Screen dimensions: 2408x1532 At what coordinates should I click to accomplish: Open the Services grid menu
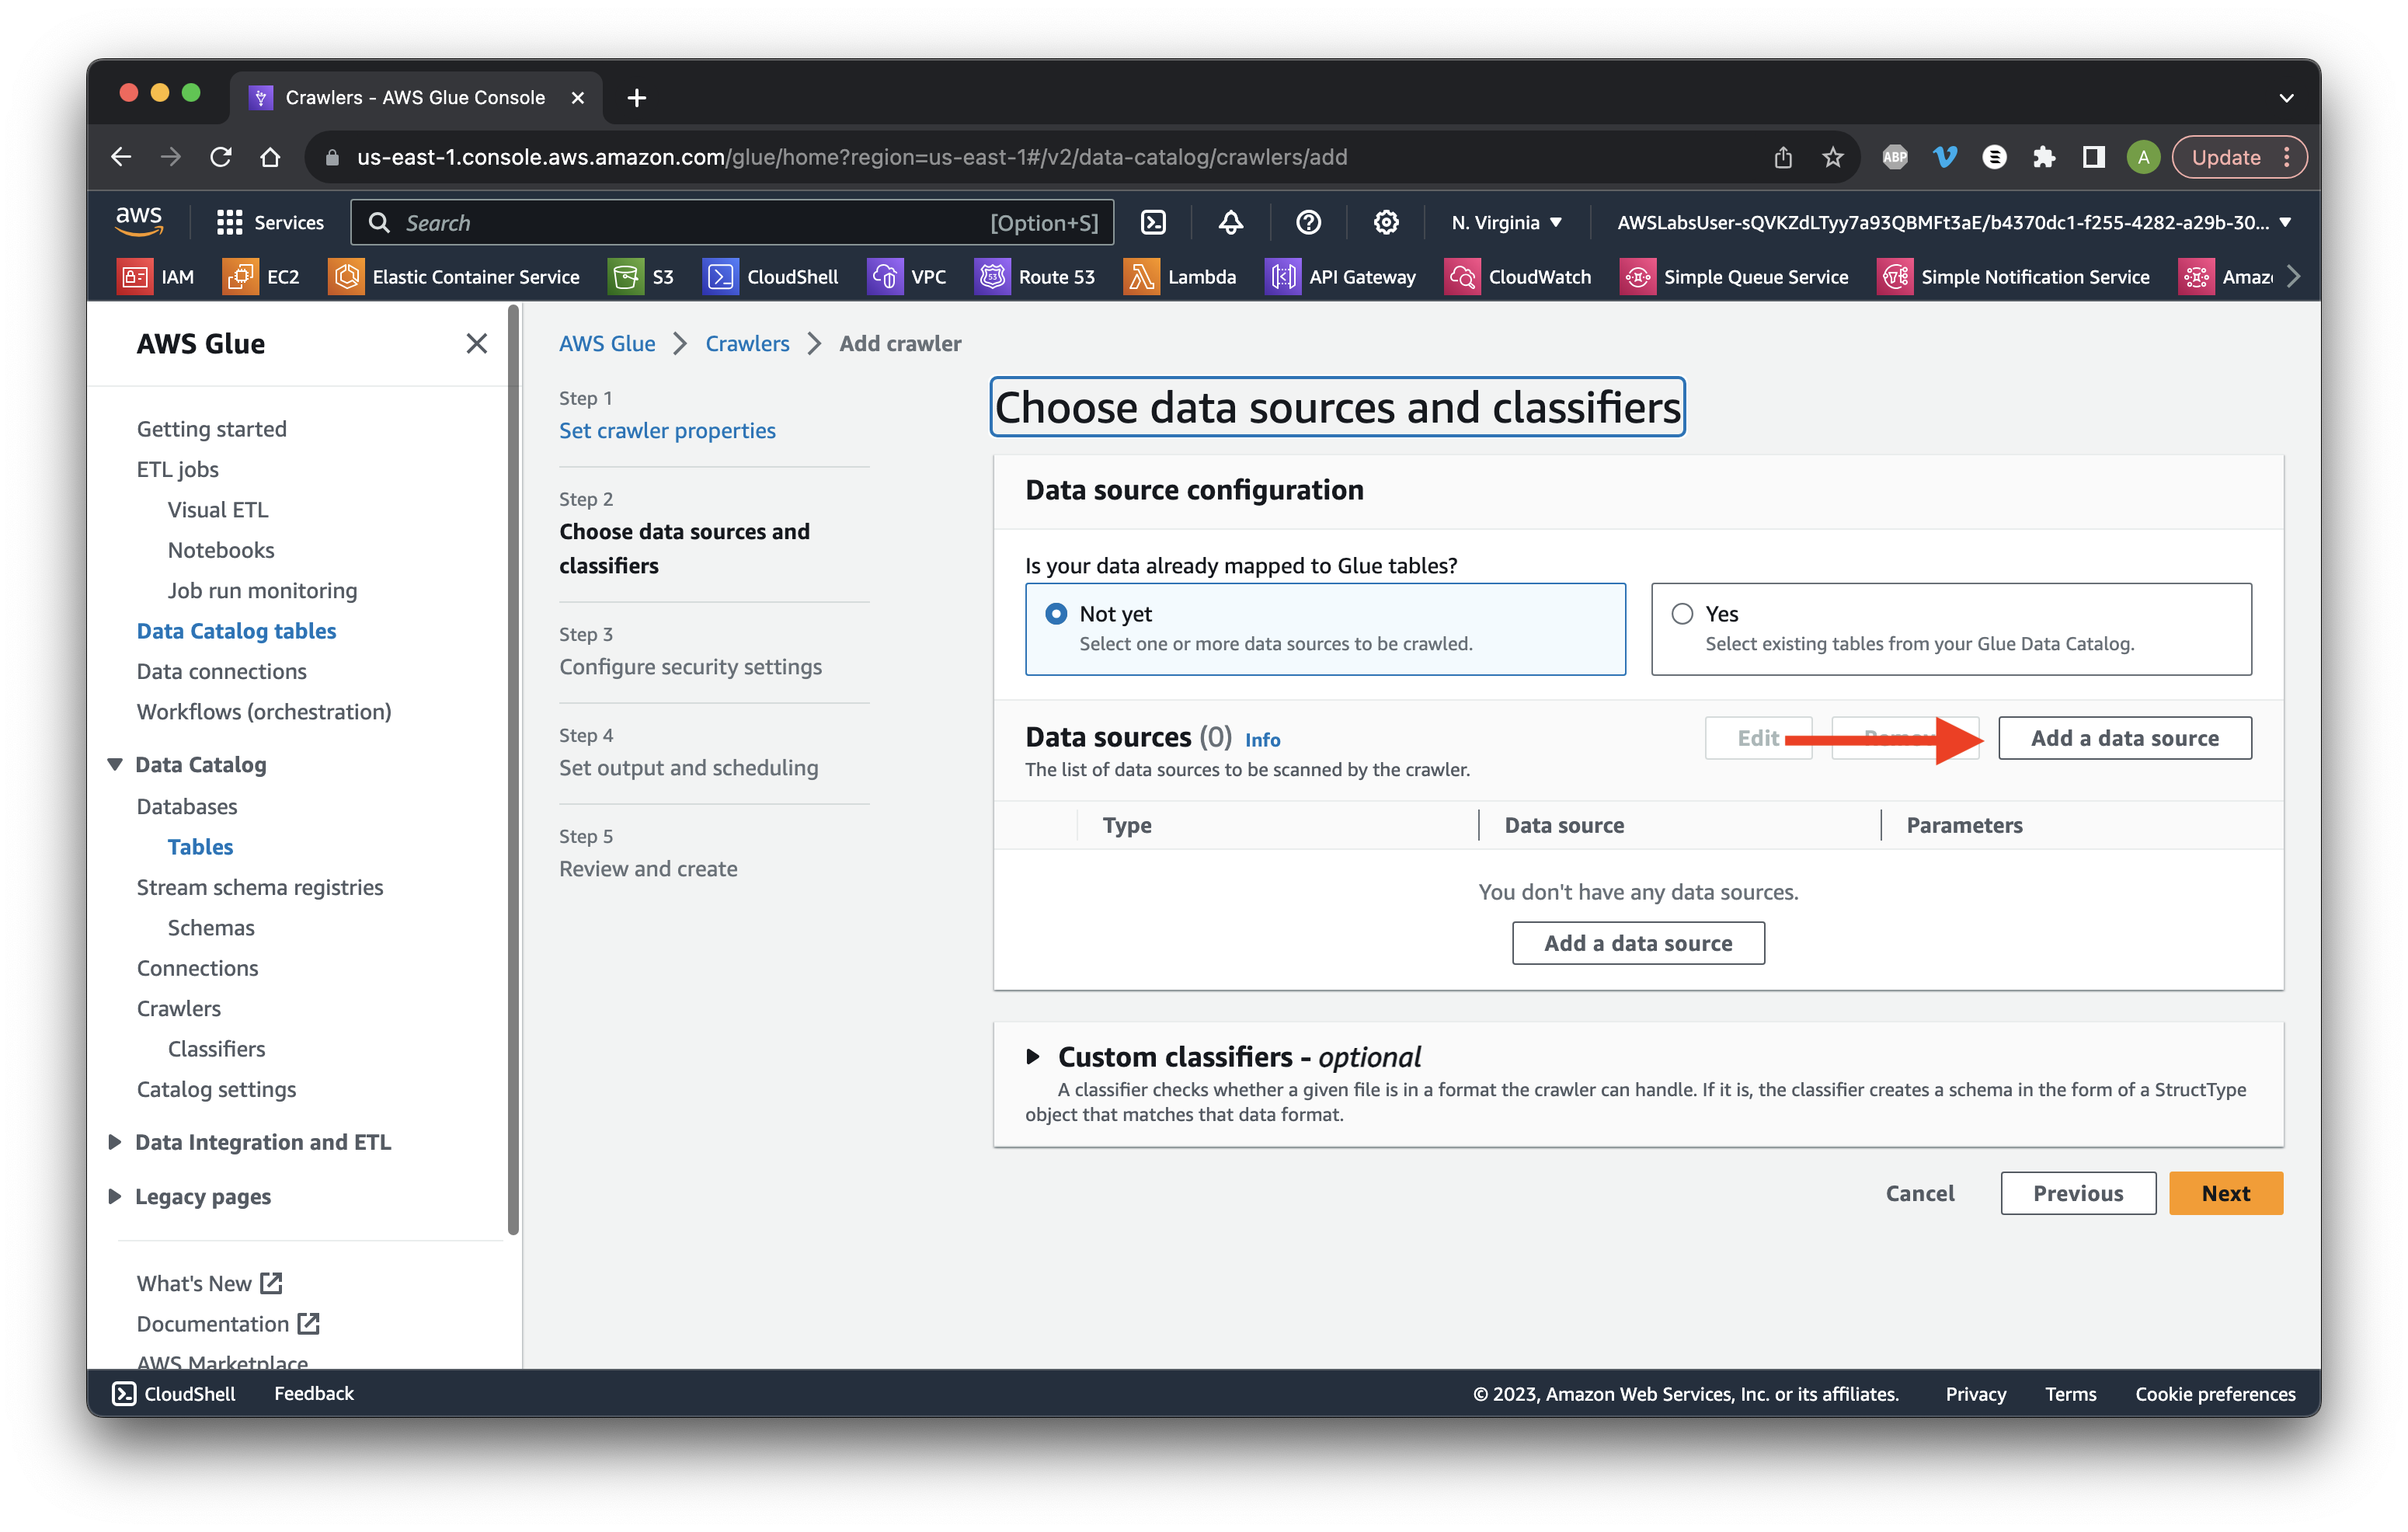tap(270, 222)
